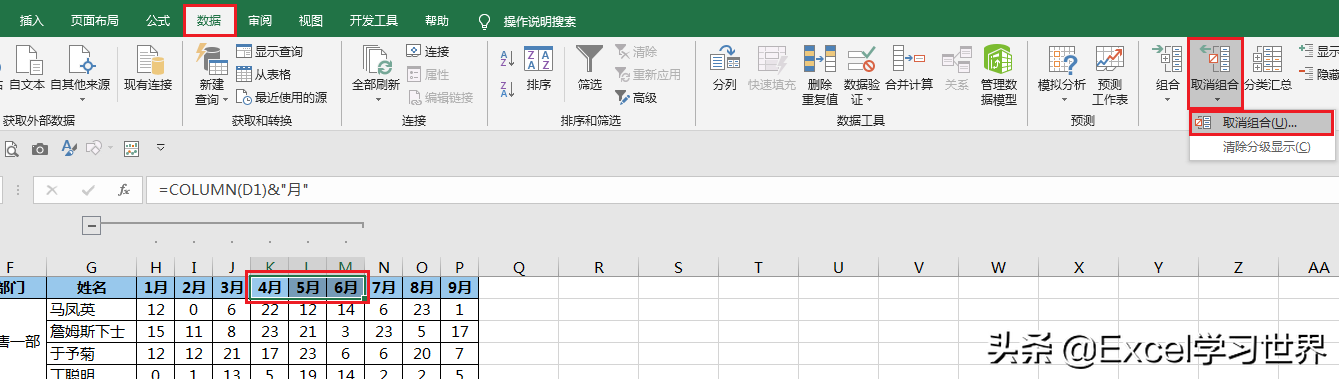Click the formula bar confirm (check) button
Image resolution: width=1339 pixels, height=379 pixels.
(87, 189)
